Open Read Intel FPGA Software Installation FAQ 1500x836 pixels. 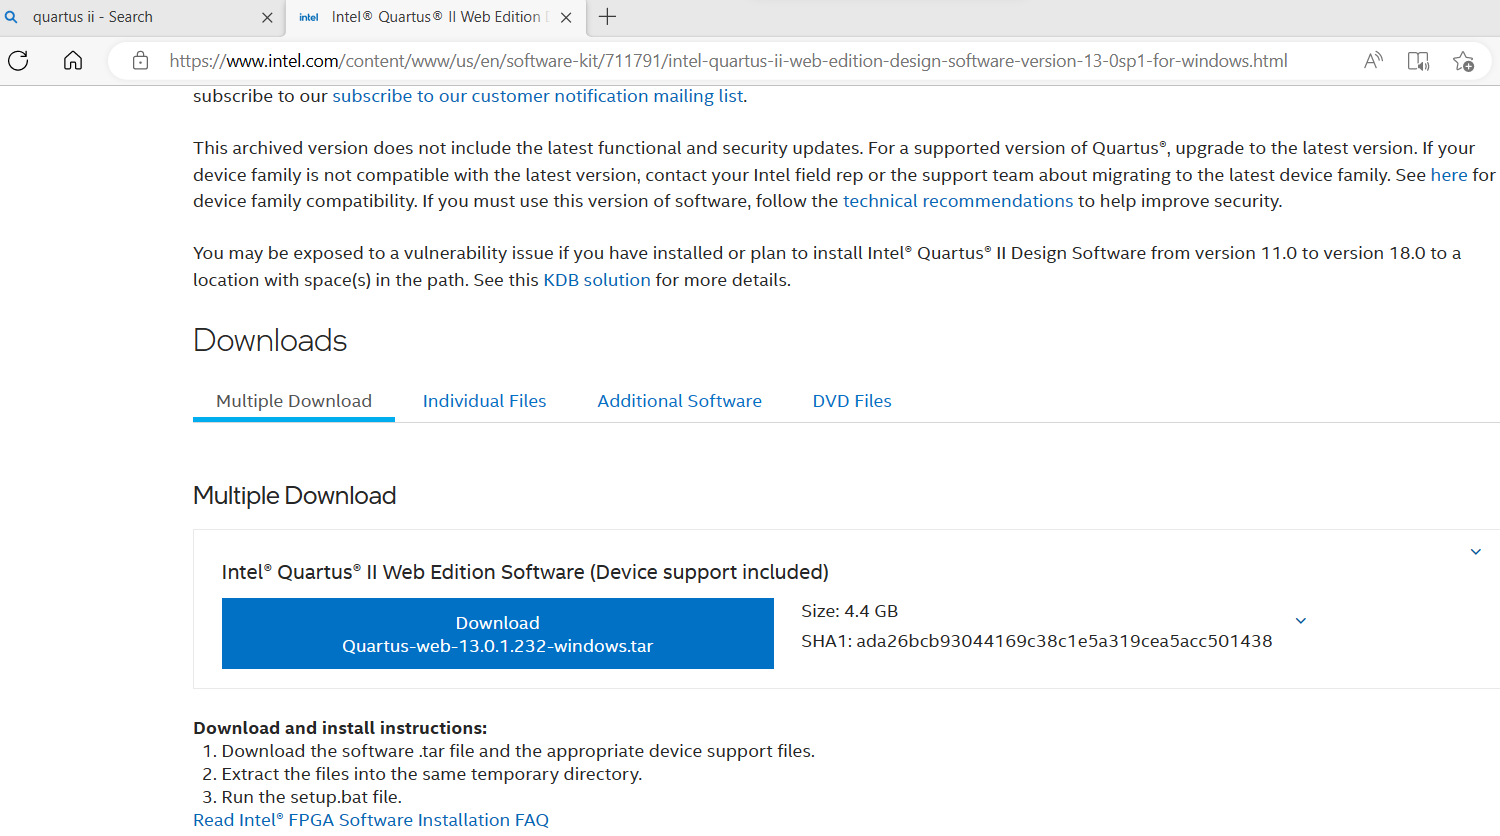click(371, 820)
